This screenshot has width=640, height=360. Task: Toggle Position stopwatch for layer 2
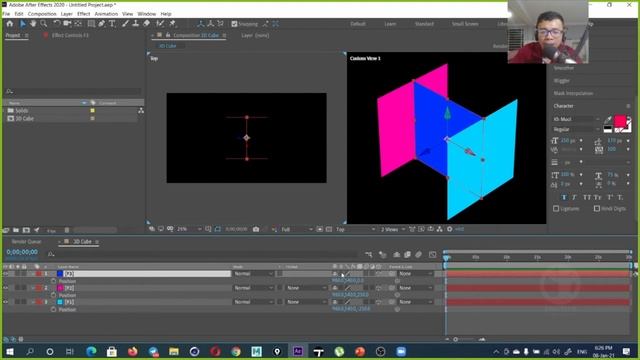coord(53,295)
